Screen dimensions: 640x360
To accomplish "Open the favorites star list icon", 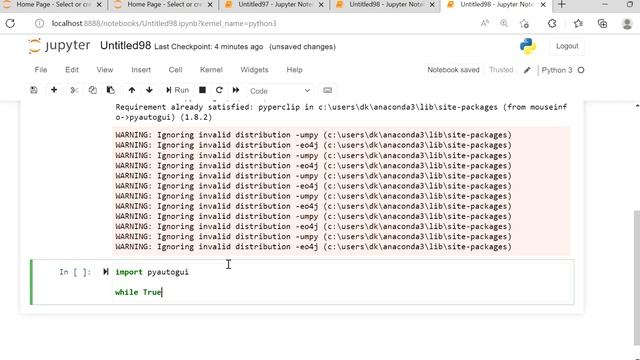I will tap(578, 24).
